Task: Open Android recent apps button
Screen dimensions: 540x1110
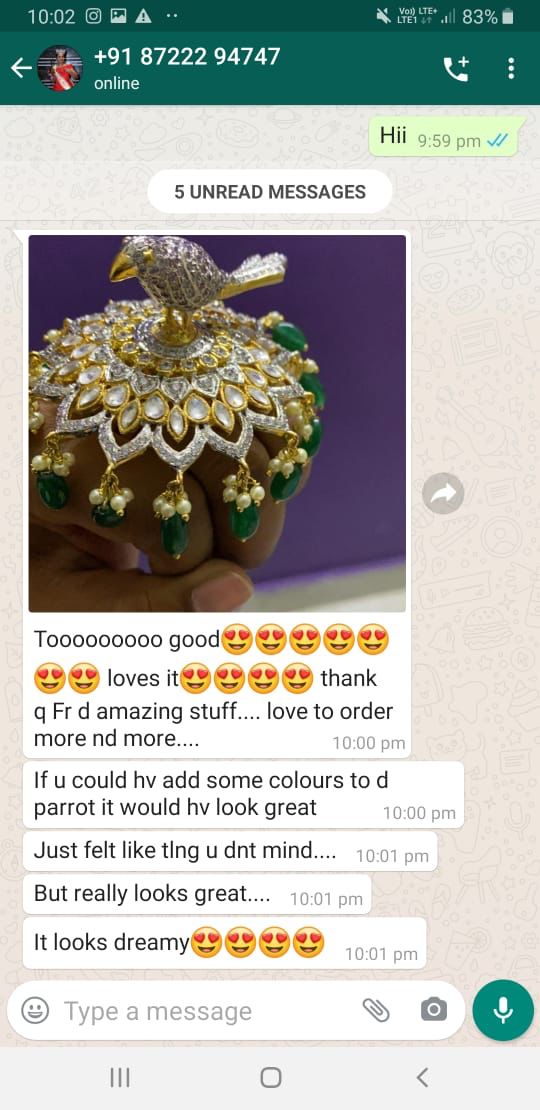Action: [120, 1077]
